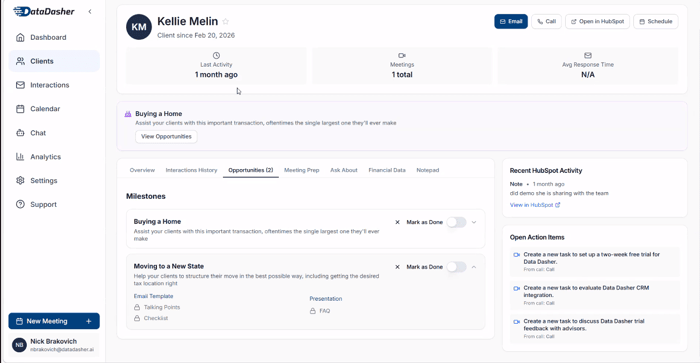Click the Settings gear icon
This screenshot has height=363, width=700.
coord(20,180)
